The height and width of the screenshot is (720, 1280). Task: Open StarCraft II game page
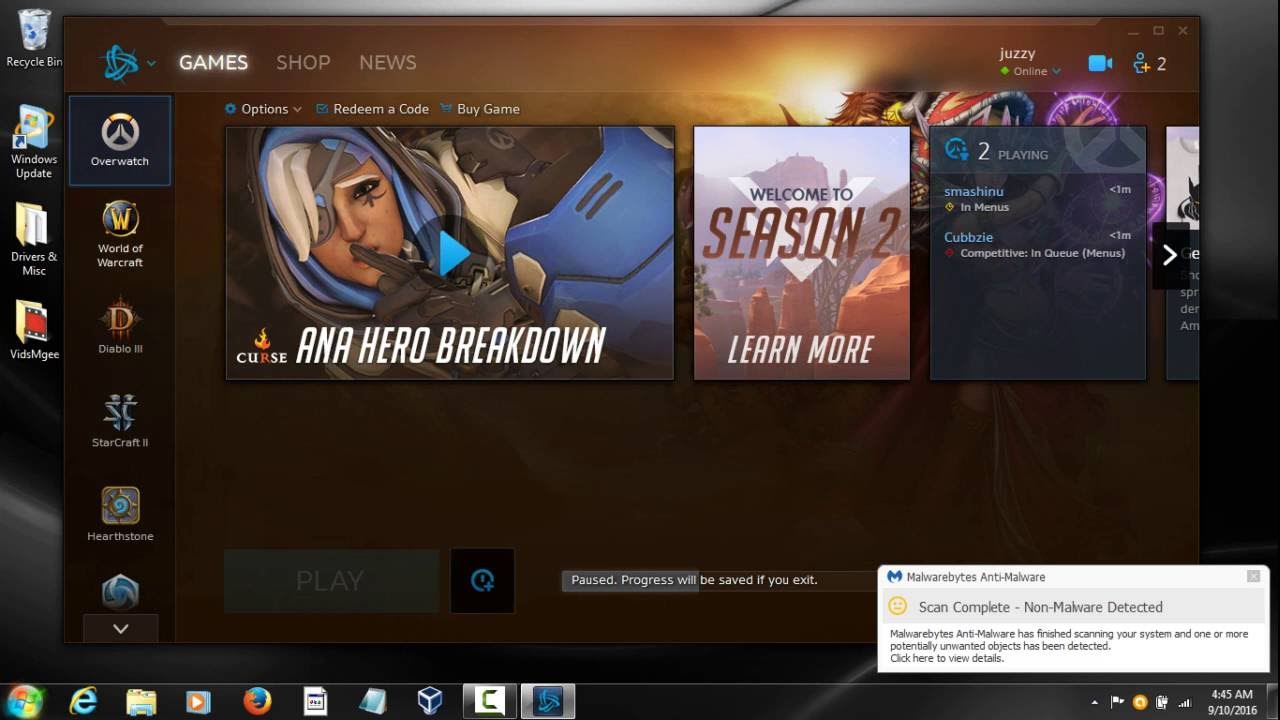point(120,420)
